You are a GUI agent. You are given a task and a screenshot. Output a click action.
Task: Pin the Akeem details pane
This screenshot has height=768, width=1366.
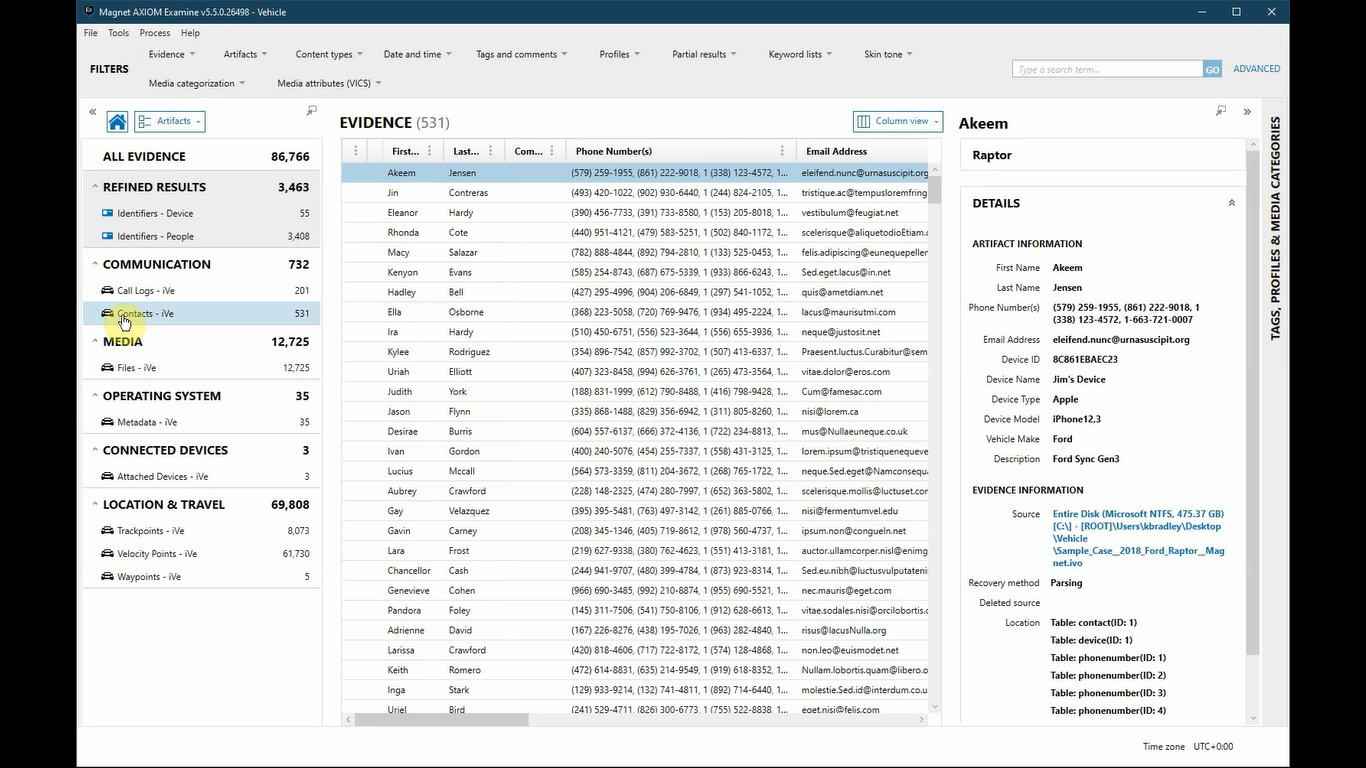coord(1220,110)
